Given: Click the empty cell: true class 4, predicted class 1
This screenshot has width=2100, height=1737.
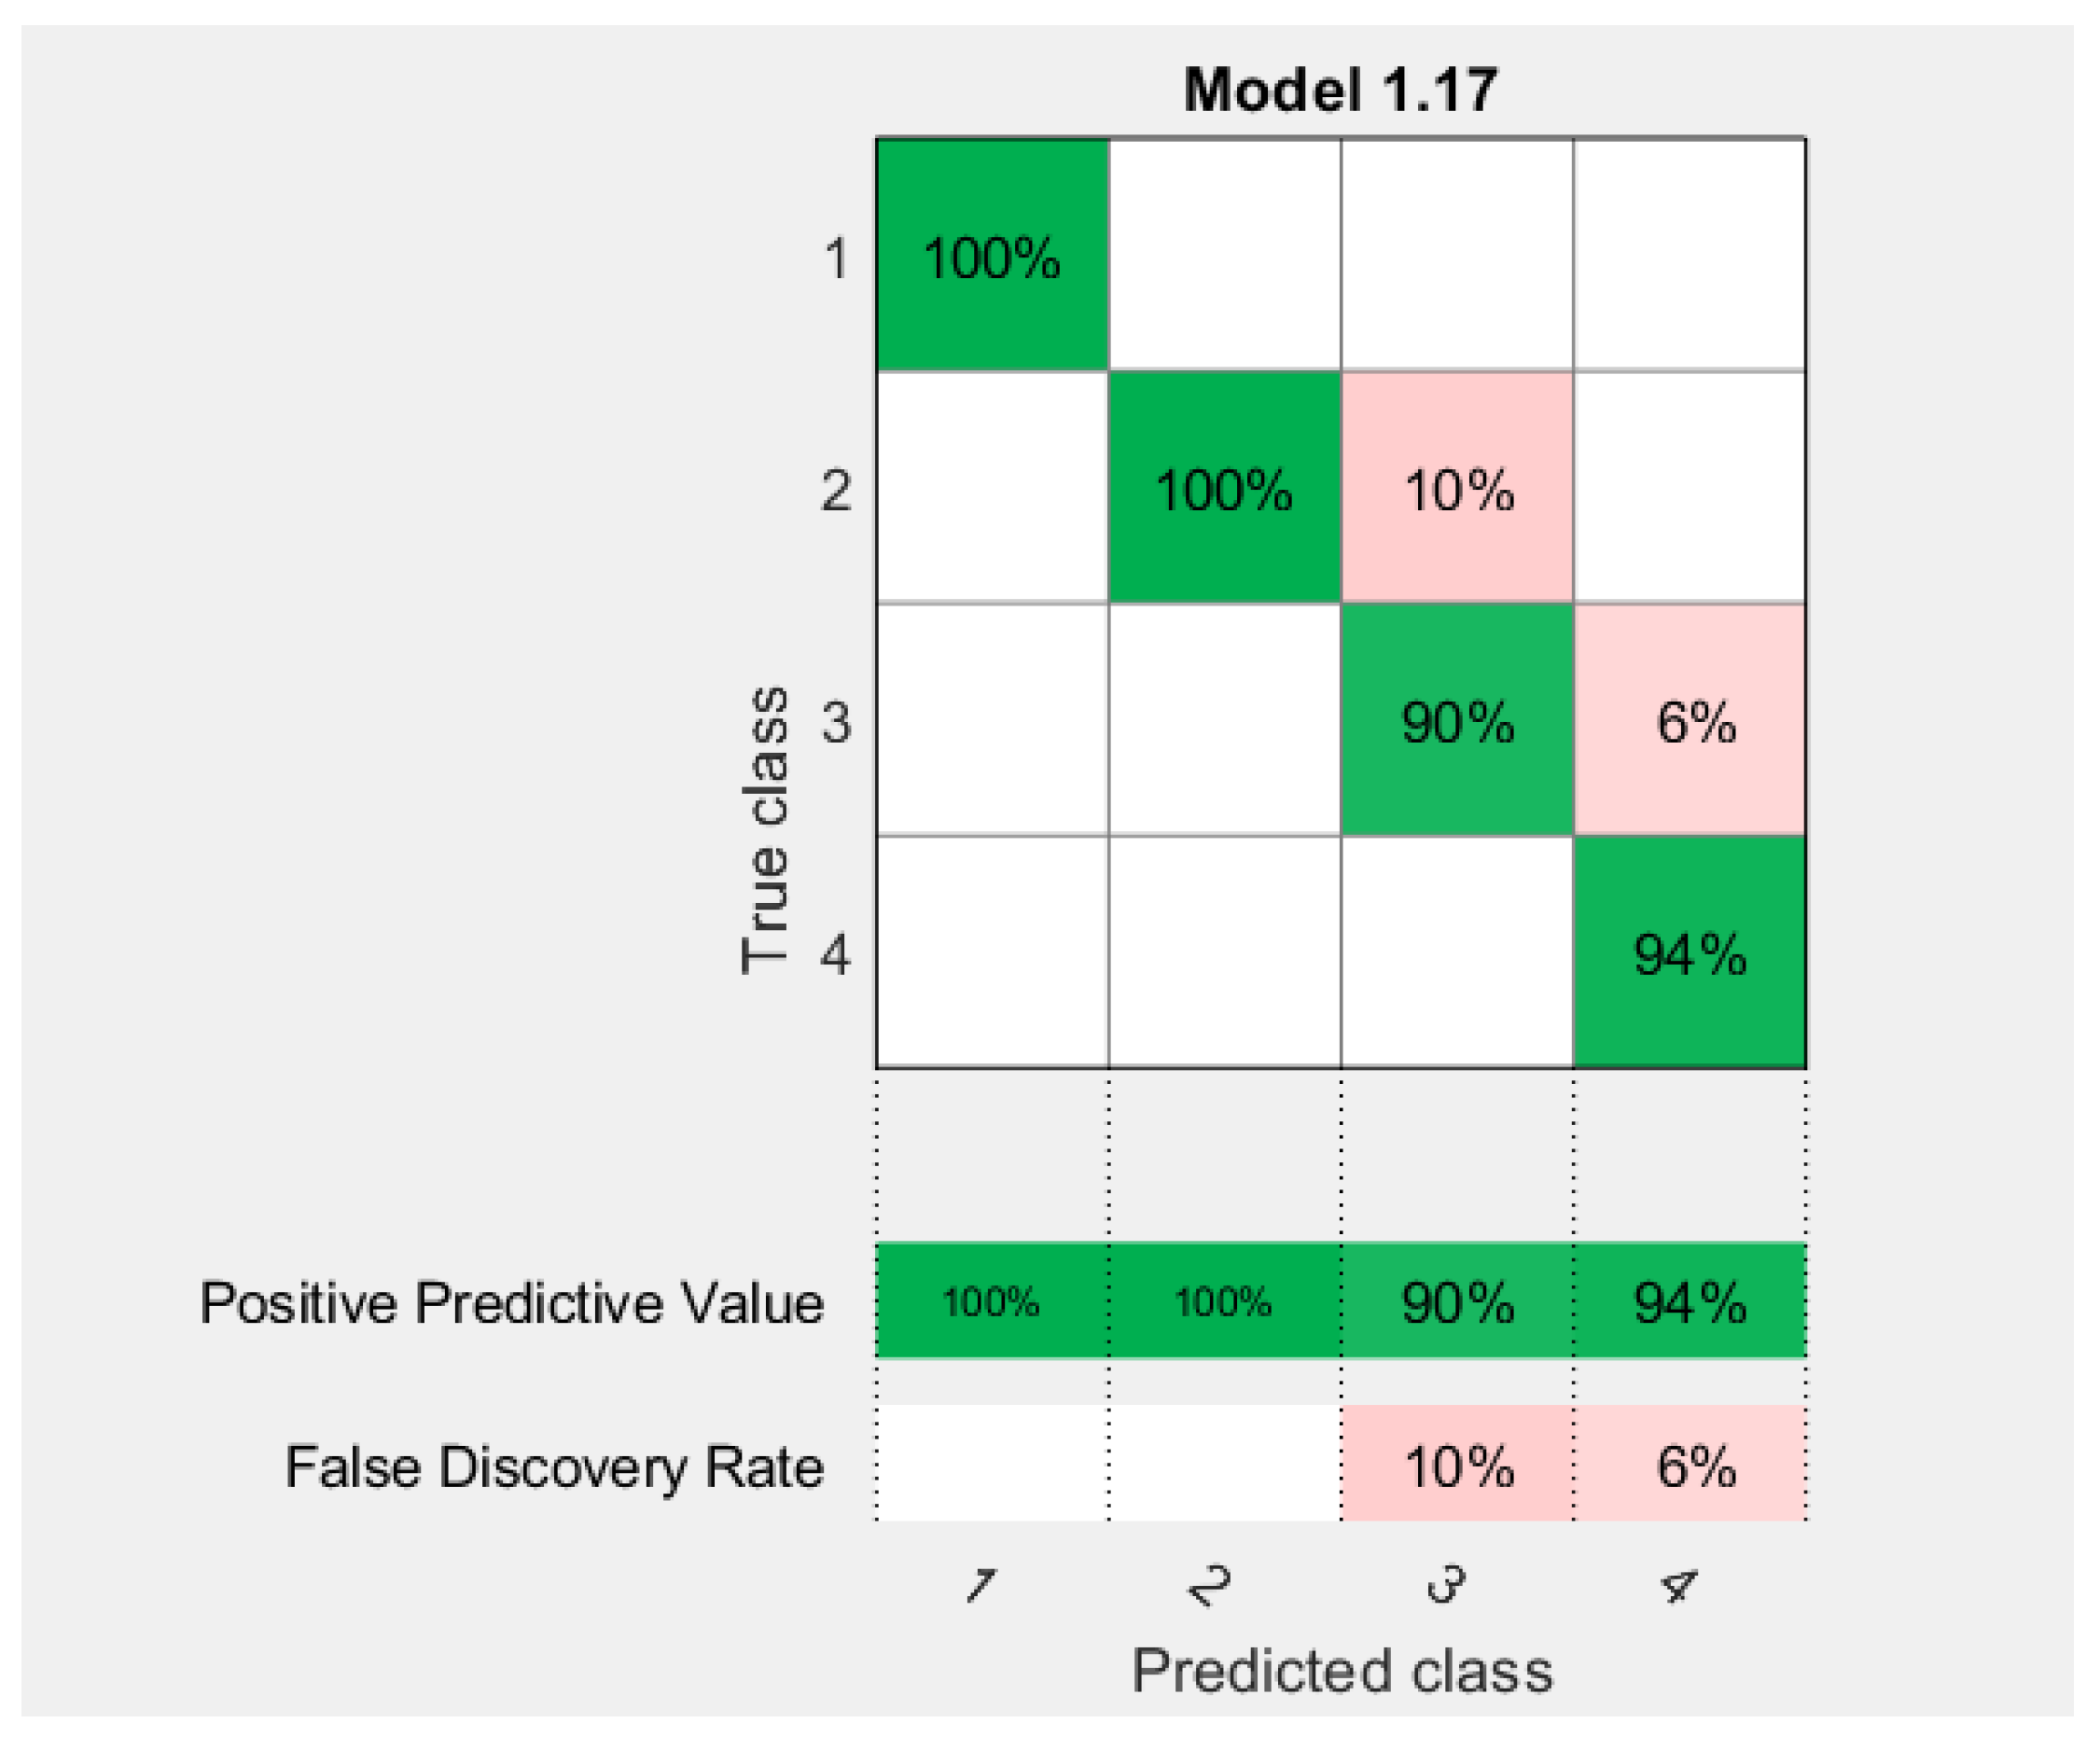Looking at the screenshot, I should 992,952.
